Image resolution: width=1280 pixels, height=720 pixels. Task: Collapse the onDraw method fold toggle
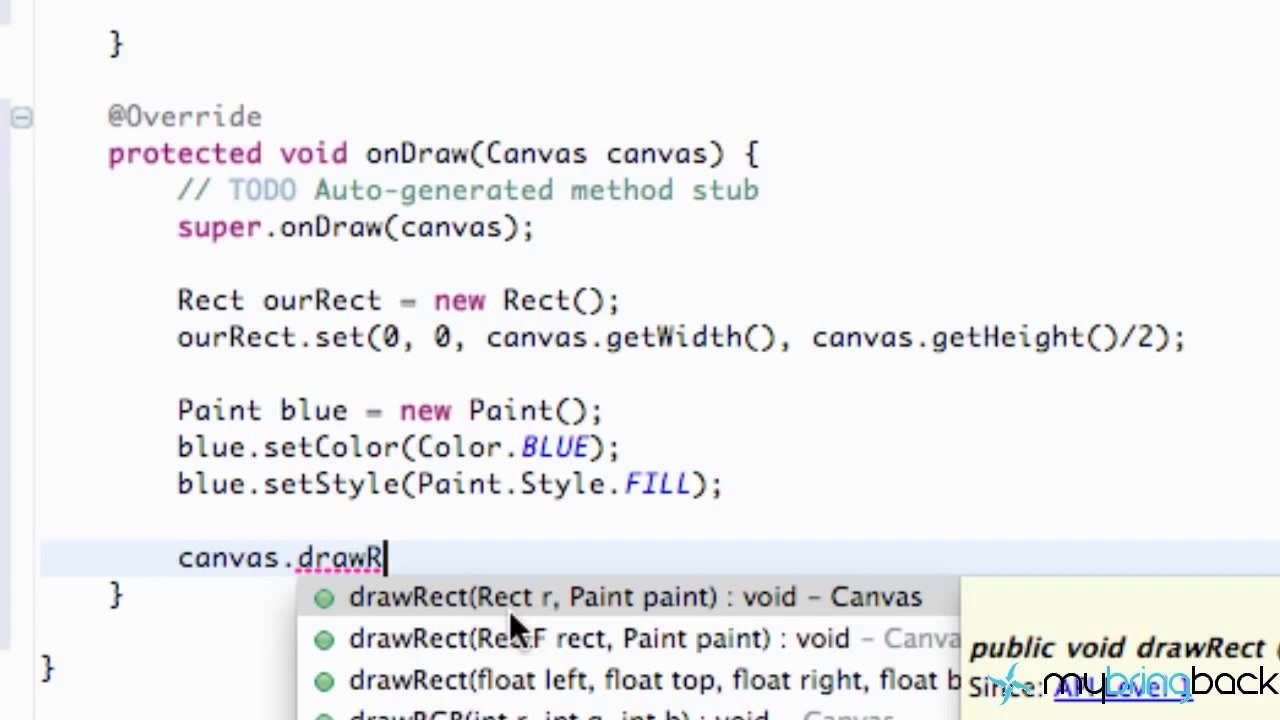point(21,118)
